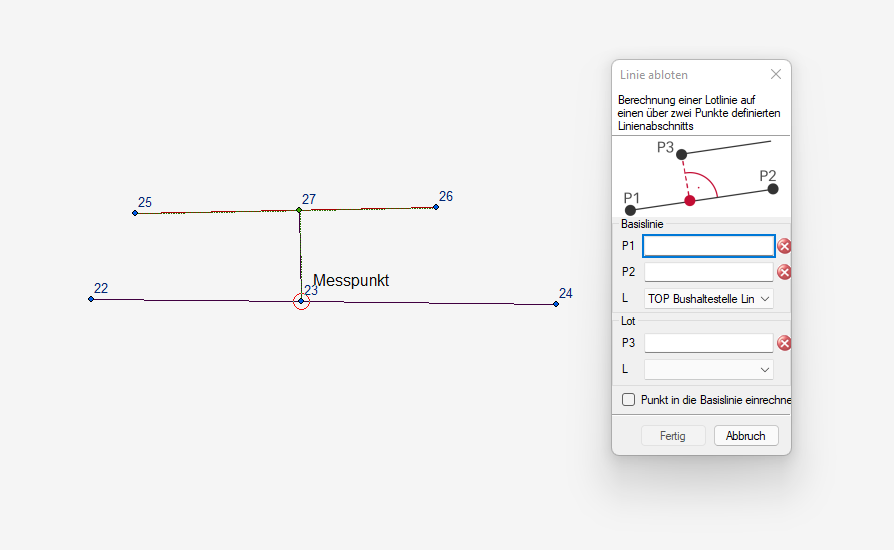Open the Basislinie L dropdown 'TOP Bushaltestelle'
894x550 pixels.
(x=708, y=299)
